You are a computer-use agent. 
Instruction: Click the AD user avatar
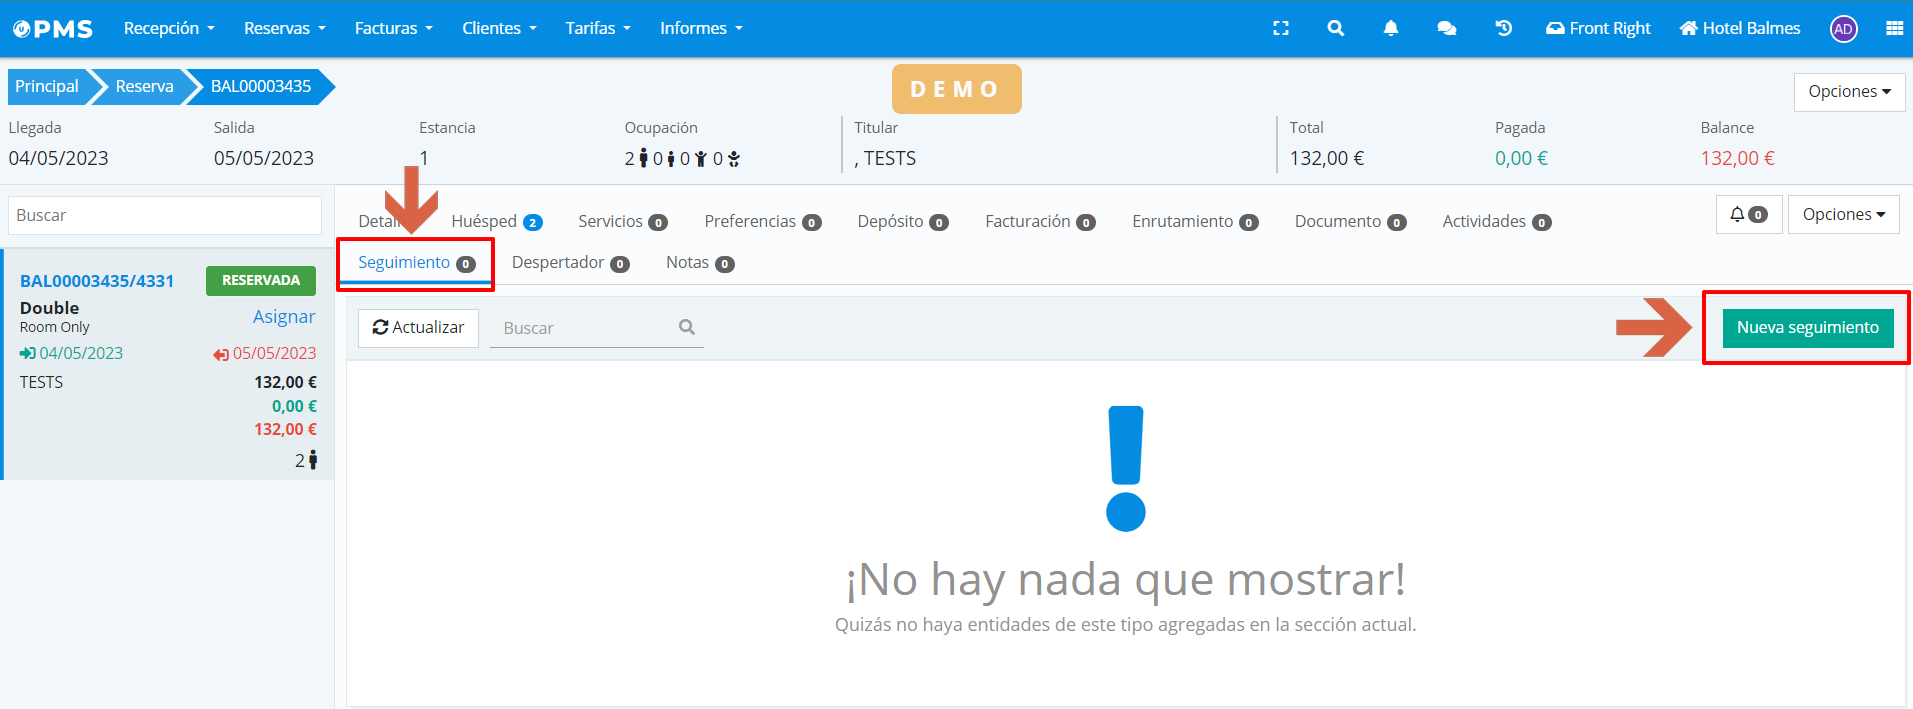pyautogui.click(x=1843, y=29)
